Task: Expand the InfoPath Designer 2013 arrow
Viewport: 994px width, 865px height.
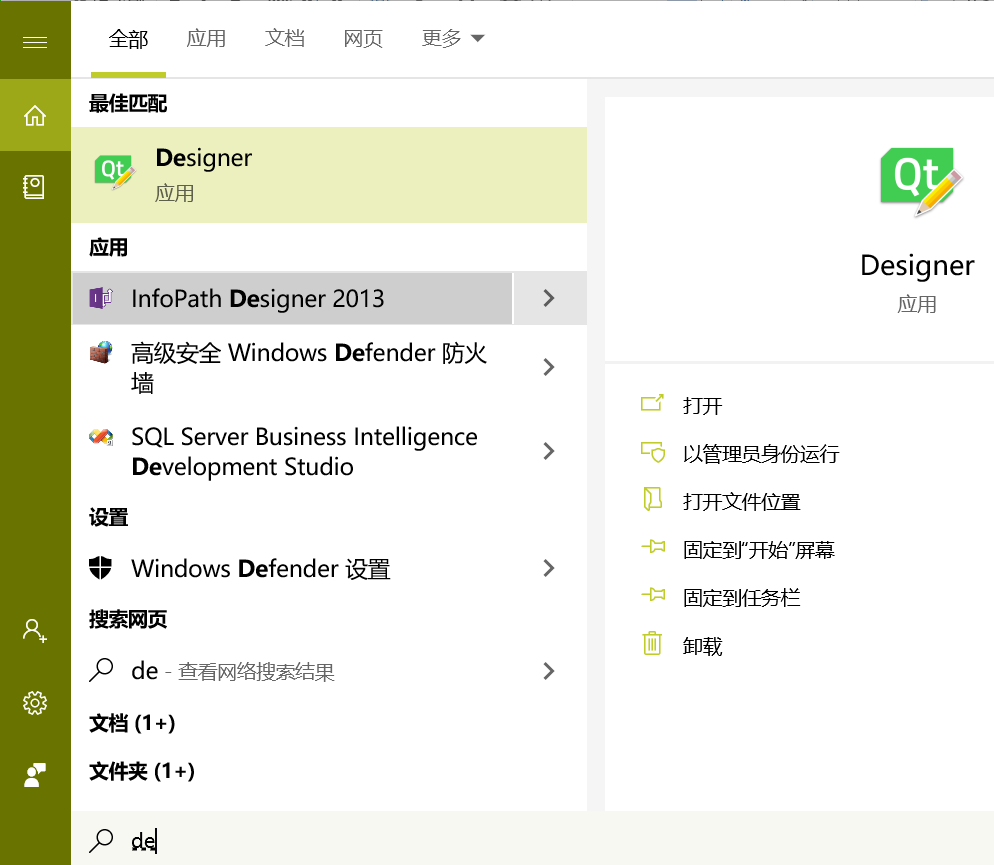Action: coord(549,298)
